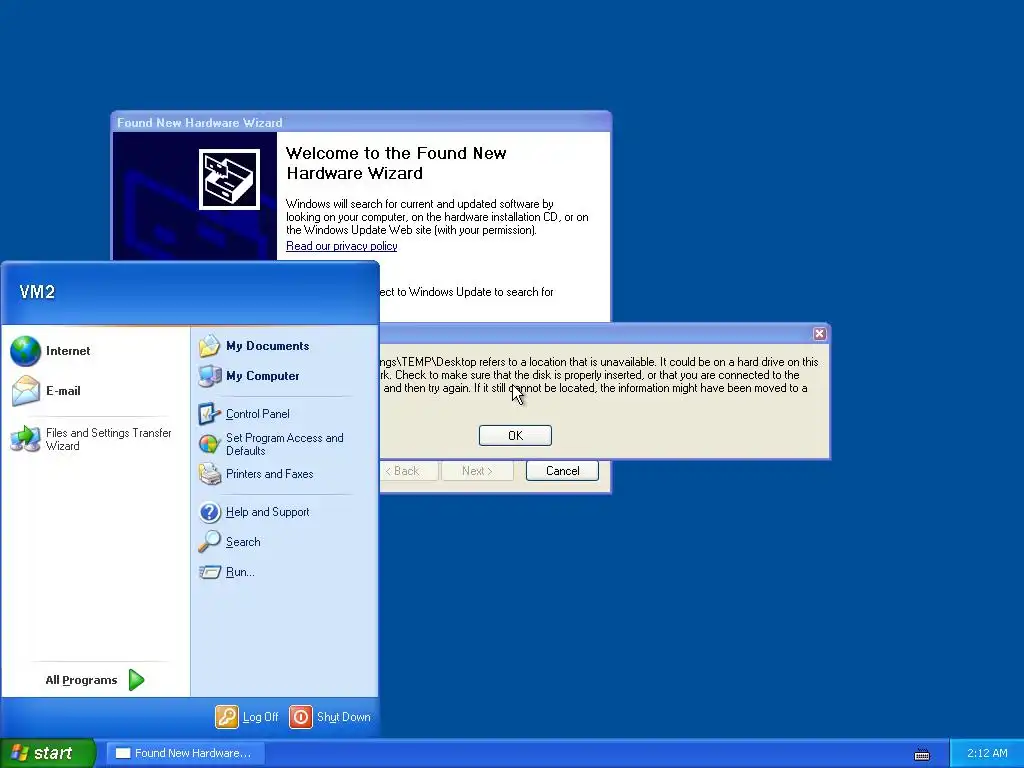This screenshot has height=768, width=1024.
Task: Click the Run... text label
Action: pos(240,572)
